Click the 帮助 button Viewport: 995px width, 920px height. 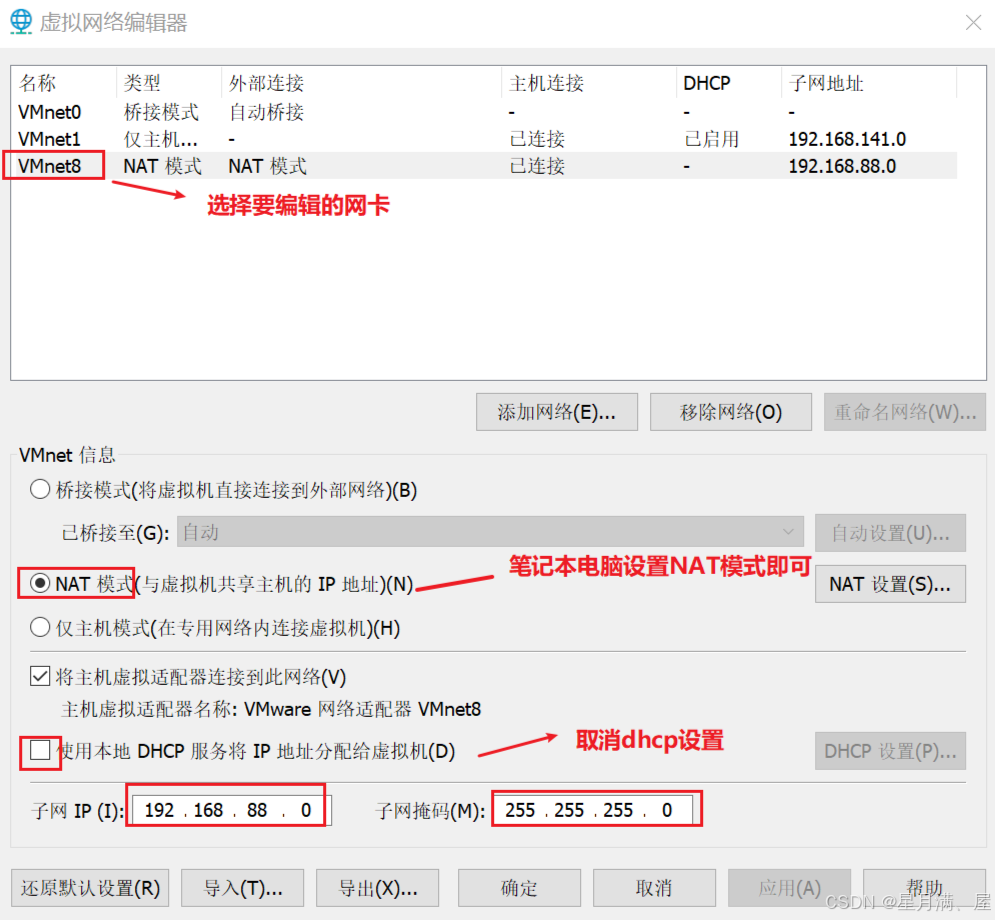(924, 888)
